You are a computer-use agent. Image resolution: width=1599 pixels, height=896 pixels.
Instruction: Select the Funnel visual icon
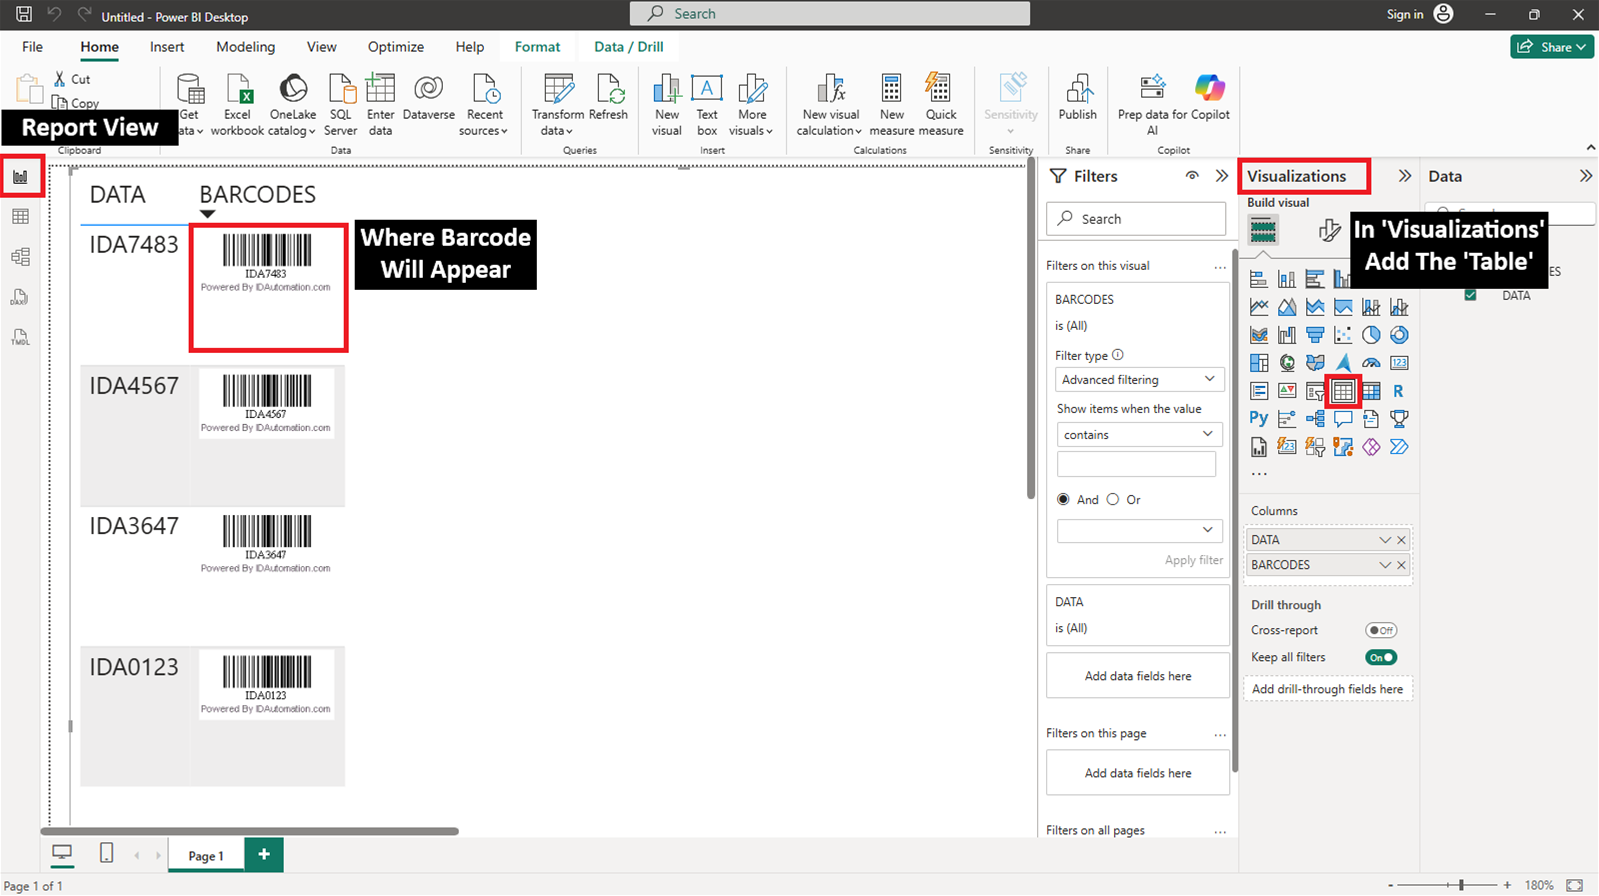1315,335
